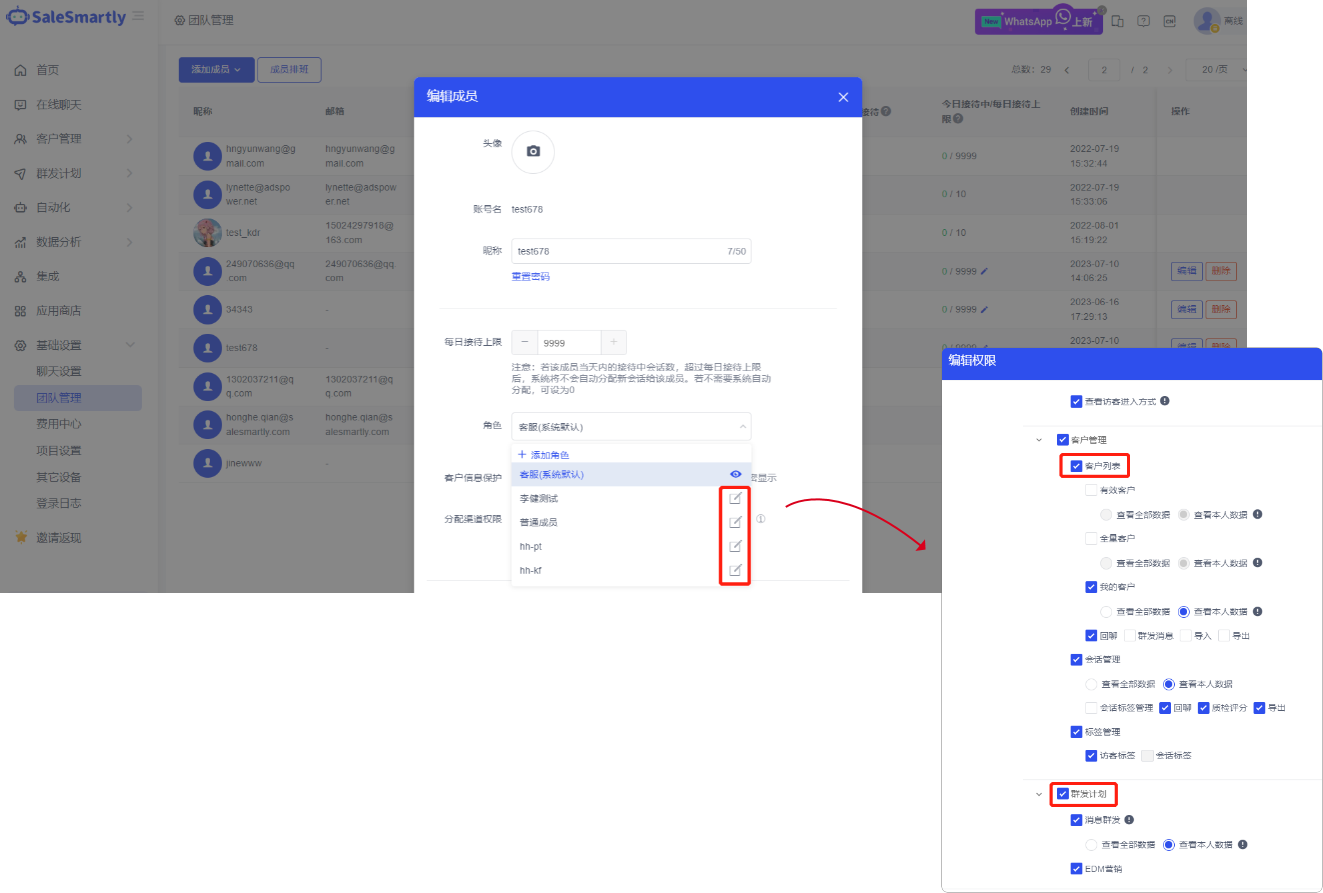This screenshot has height=893, width=1323.
Task: Decrease daily reception limit with minus button
Action: point(524,342)
